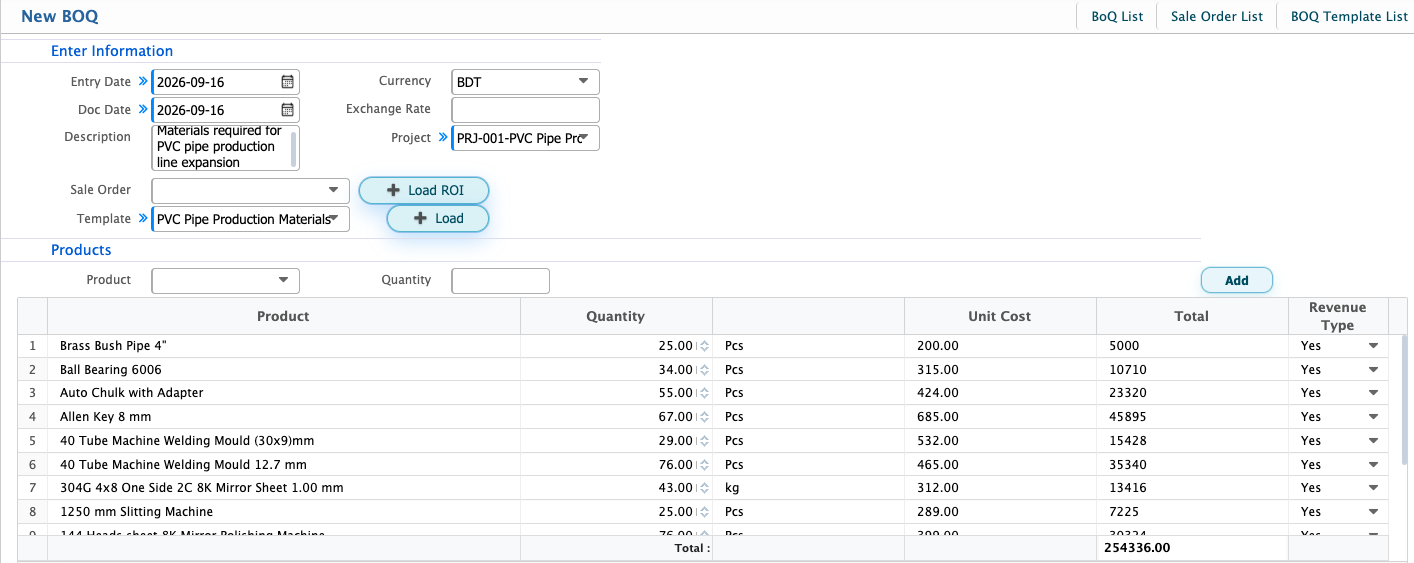The width and height of the screenshot is (1414, 563).
Task: Click quantity stepper arrows for Brass Bush Pipe 4"
Action: tap(704, 346)
